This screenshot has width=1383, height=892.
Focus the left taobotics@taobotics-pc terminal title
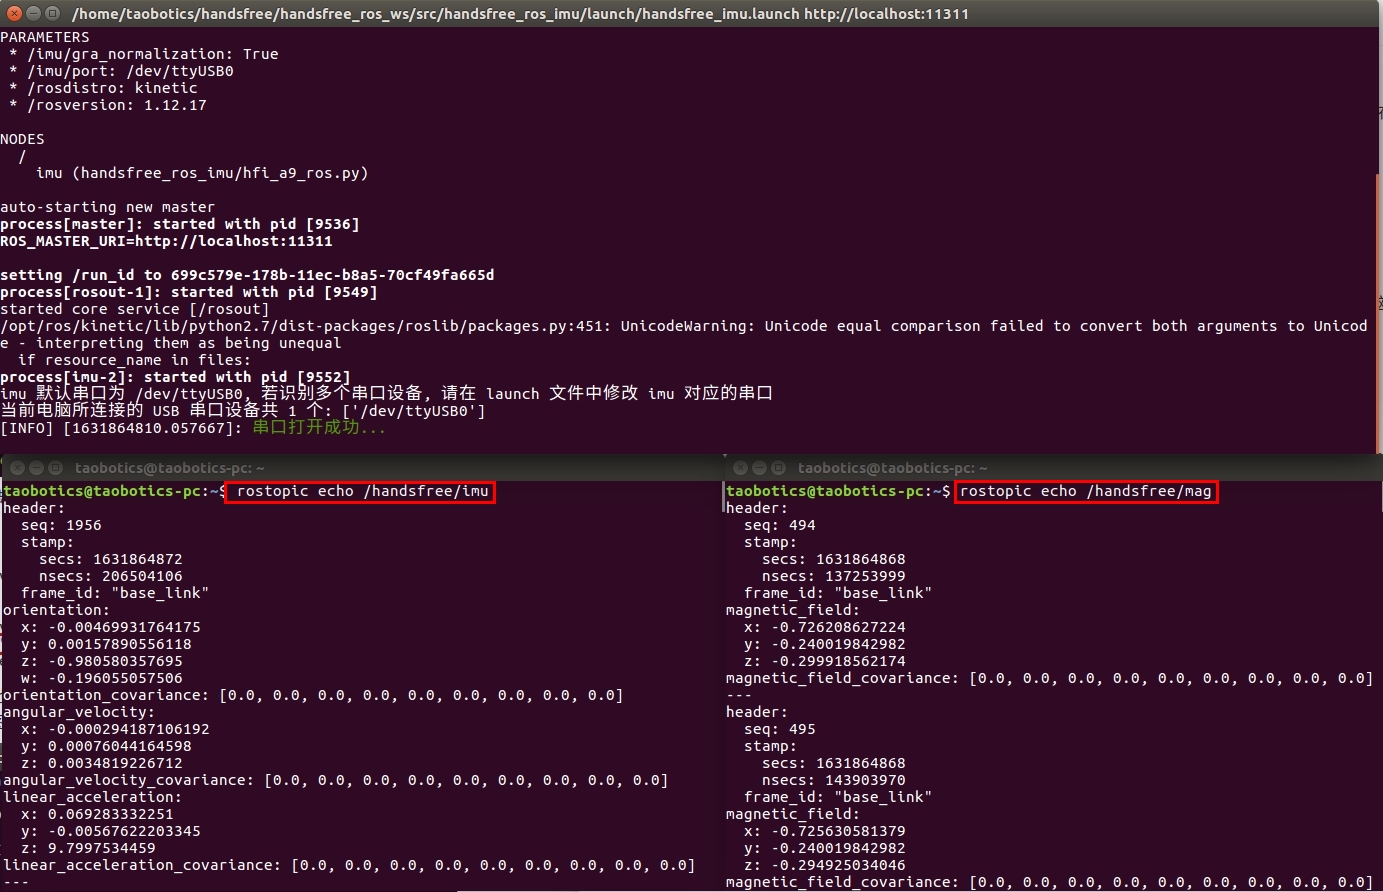tap(170, 468)
